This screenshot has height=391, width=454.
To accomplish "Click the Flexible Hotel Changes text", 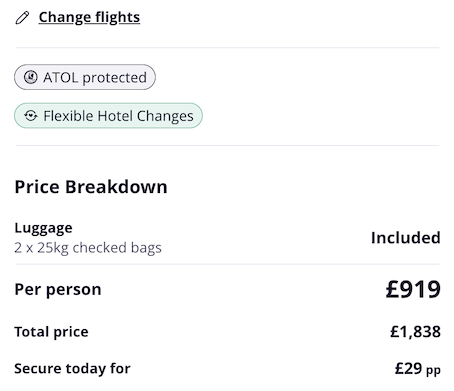I will [x=118, y=116].
